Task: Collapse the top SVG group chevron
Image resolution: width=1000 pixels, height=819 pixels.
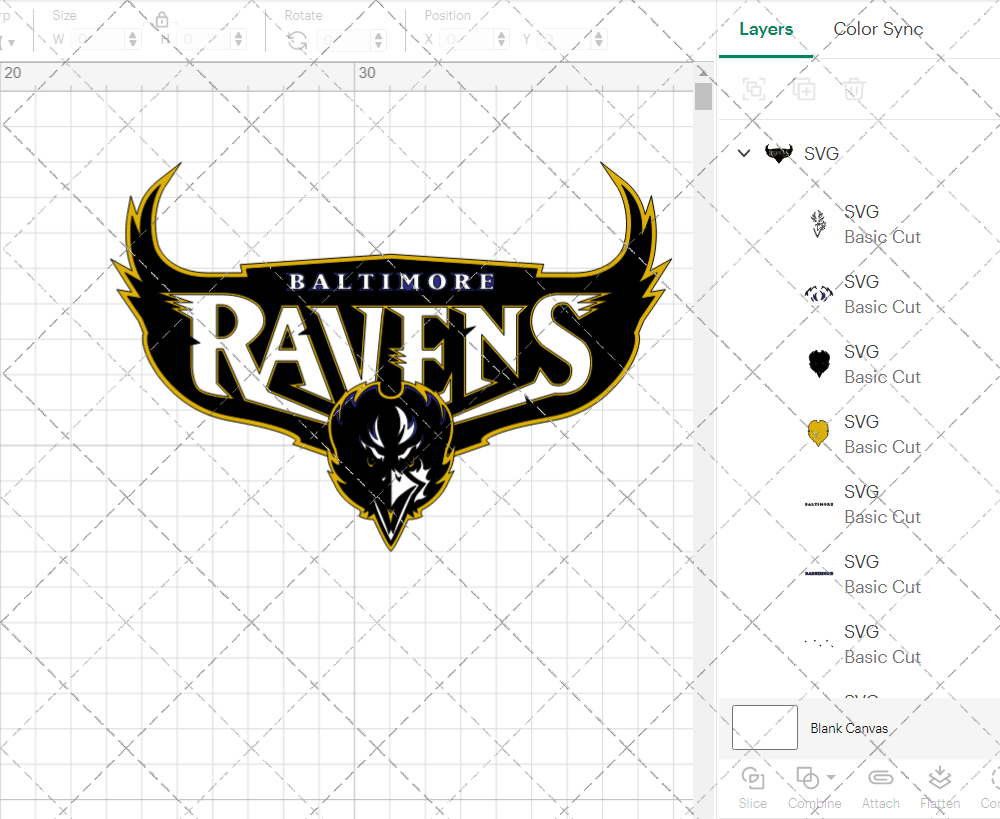Action: tap(744, 153)
